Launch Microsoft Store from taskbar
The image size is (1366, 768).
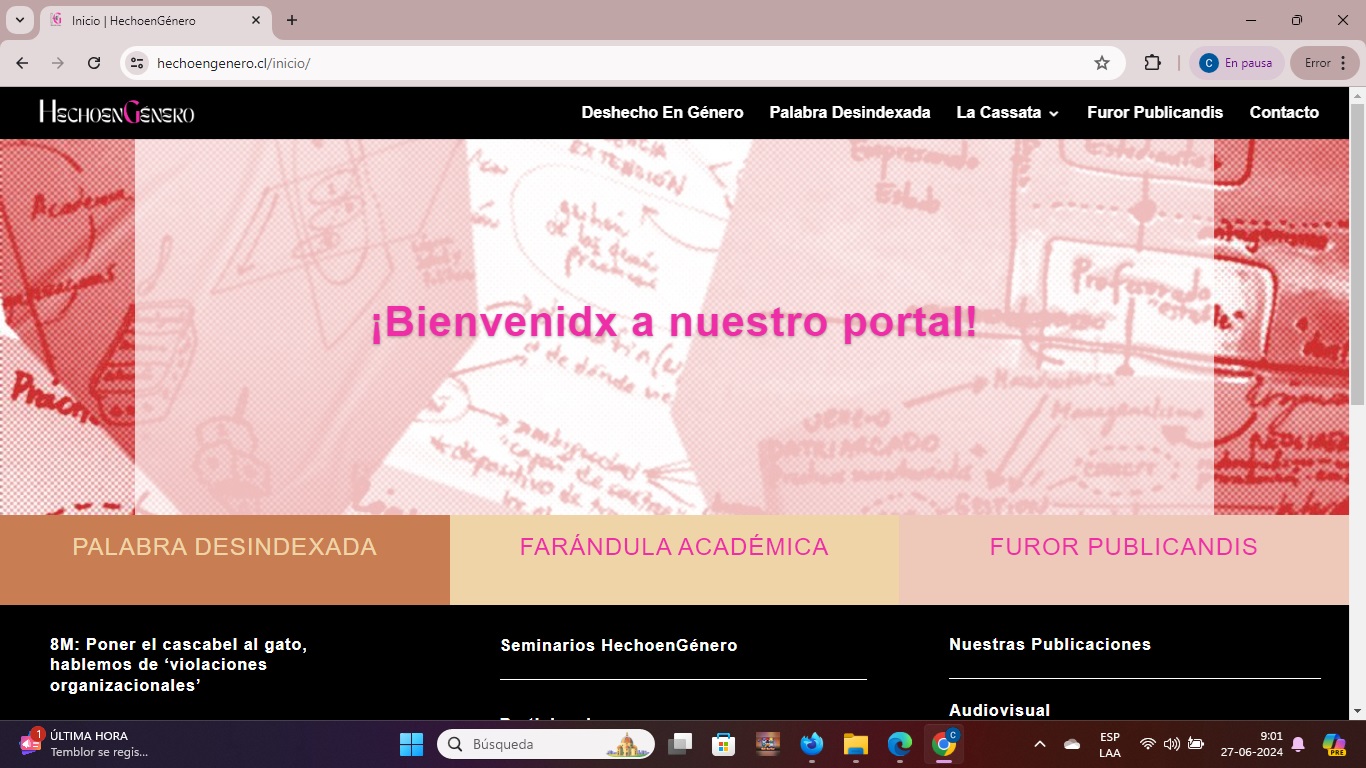point(724,744)
